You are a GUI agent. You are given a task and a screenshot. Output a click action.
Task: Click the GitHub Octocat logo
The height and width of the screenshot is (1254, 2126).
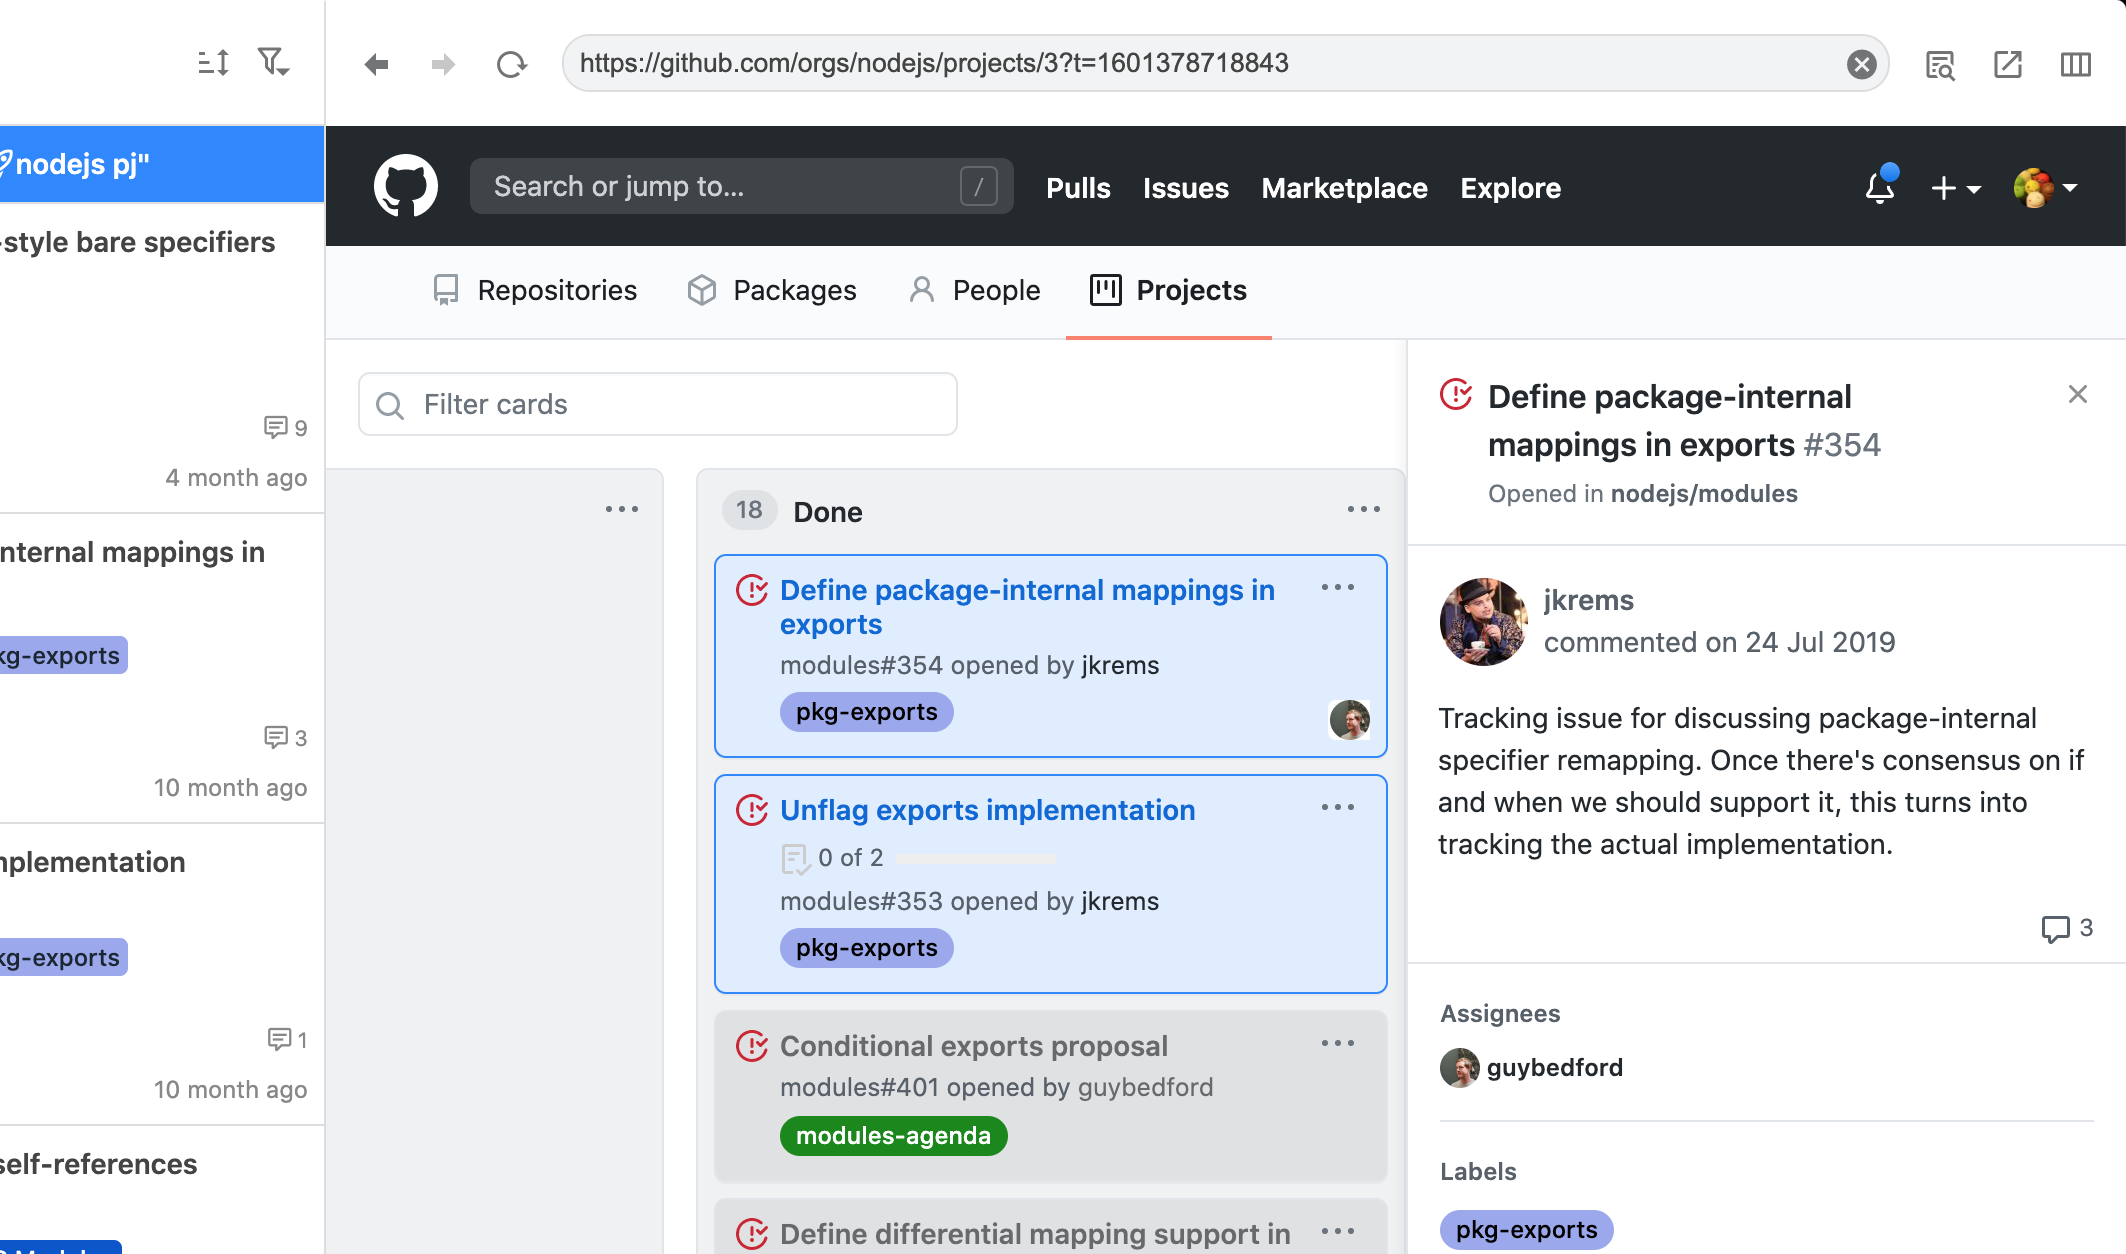[405, 186]
